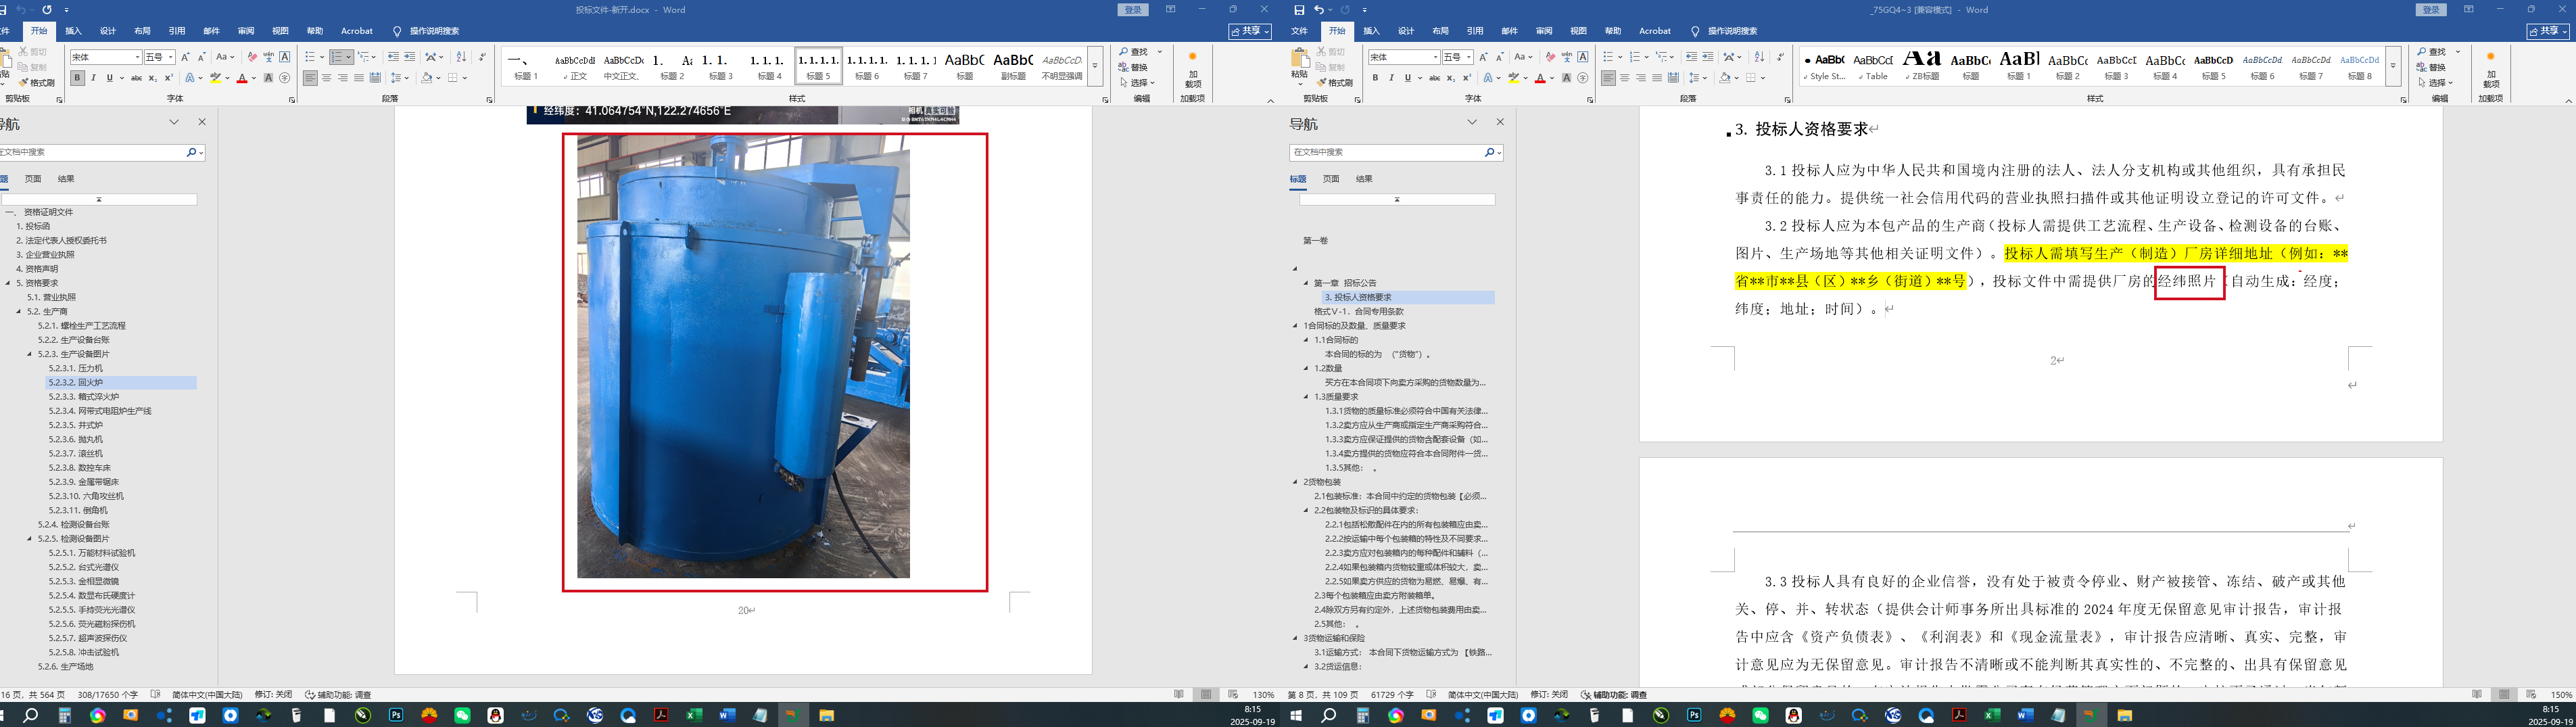The height and width of the screenshot is (727, 2576).
Task: Open Ribbon Display Options in the 投标文件 title bar
Action: coord(1171,10)
